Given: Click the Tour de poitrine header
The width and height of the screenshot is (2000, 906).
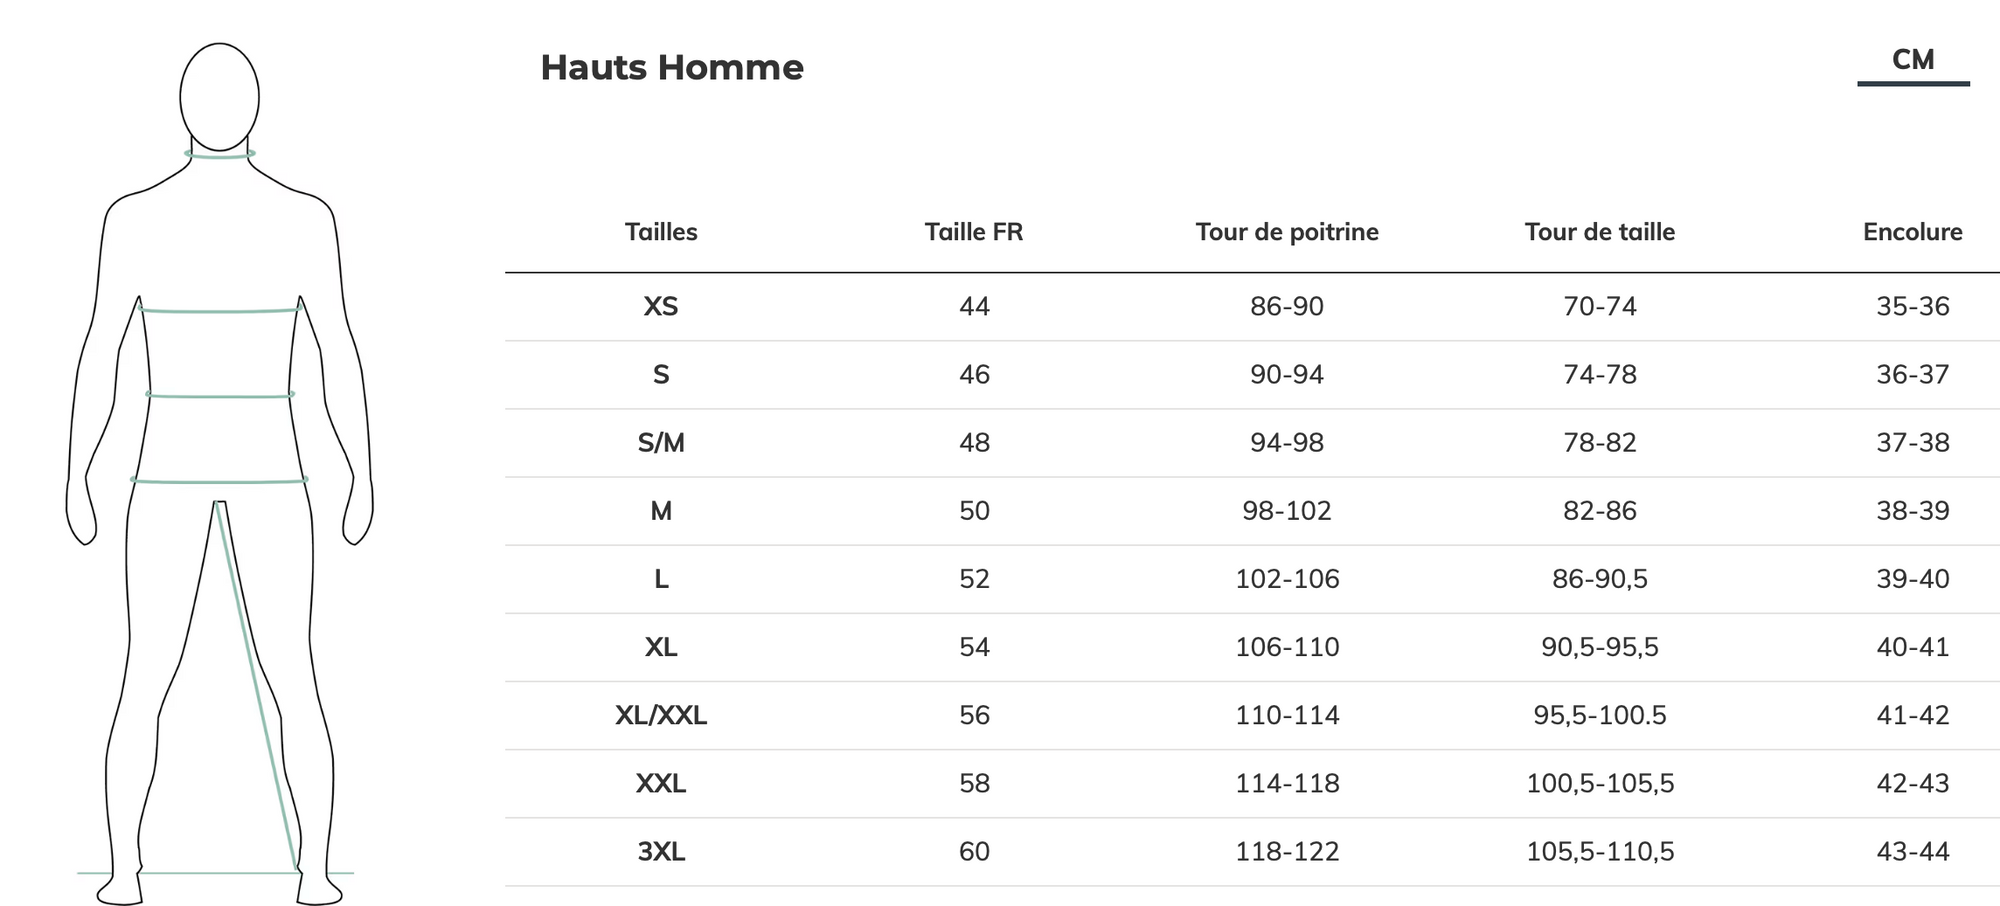Looking at the screenshot, I should click(x=1287, y=232).
